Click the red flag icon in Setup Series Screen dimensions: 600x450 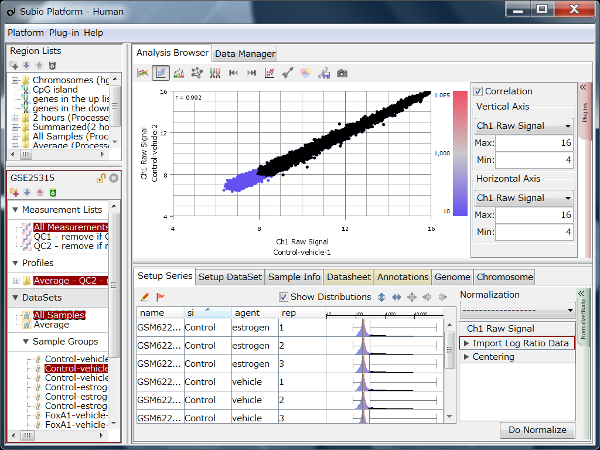tap(160, 297)
